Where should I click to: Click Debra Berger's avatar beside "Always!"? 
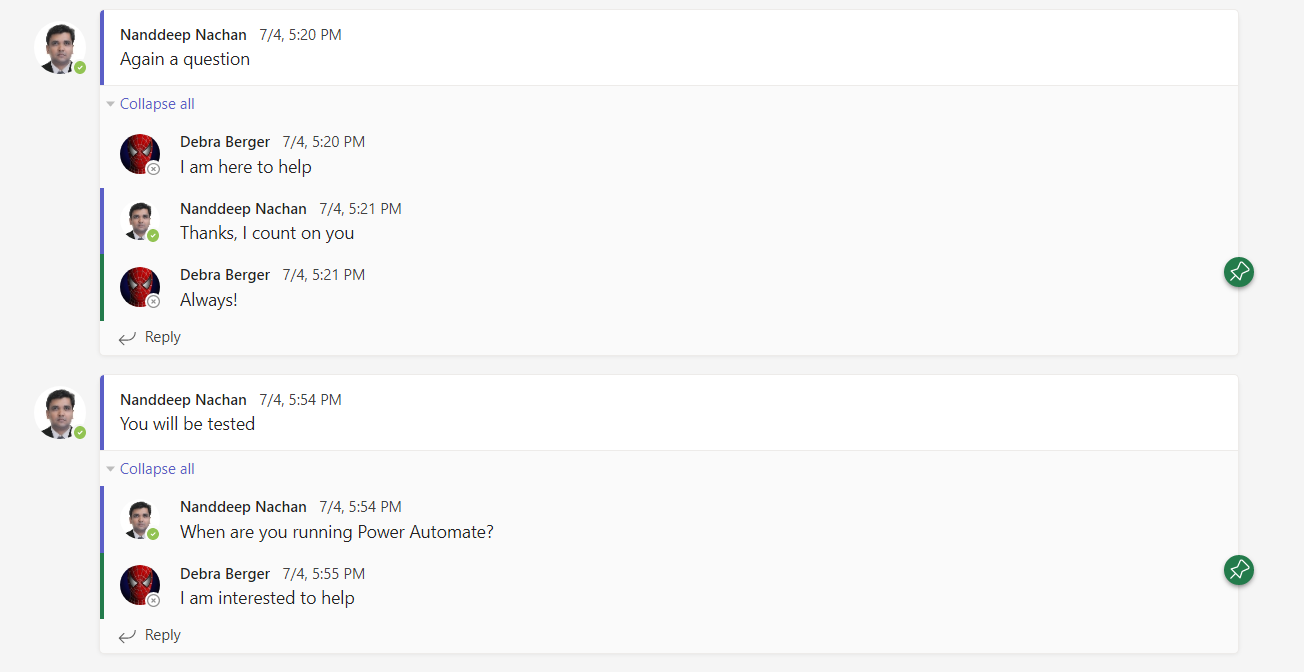tap(140, 287)
